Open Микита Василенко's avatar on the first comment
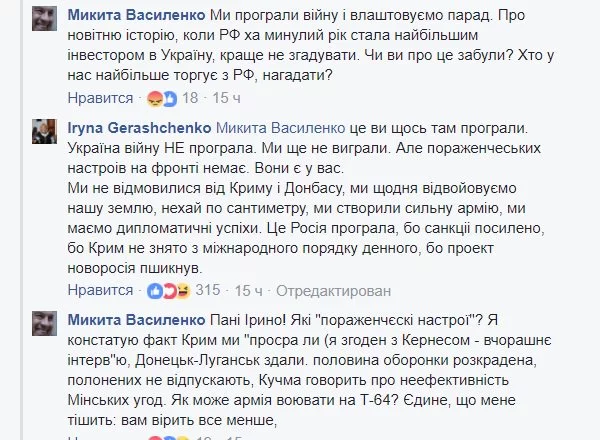600x440 pixels. pyautogui.click(x=44, y=22)
